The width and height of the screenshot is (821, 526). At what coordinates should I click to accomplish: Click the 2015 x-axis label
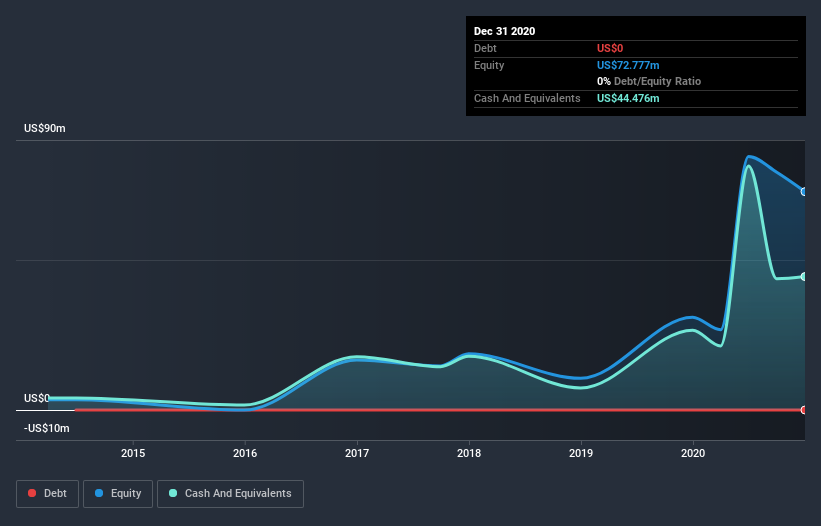pos(133,453)
